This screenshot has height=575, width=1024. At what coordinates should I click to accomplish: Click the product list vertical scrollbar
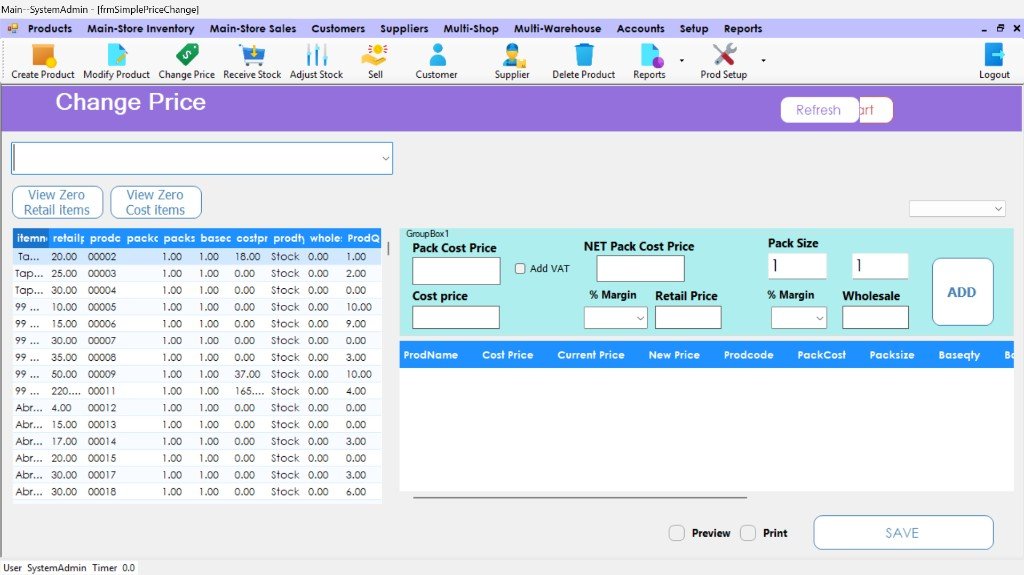(x=389, y=248)
